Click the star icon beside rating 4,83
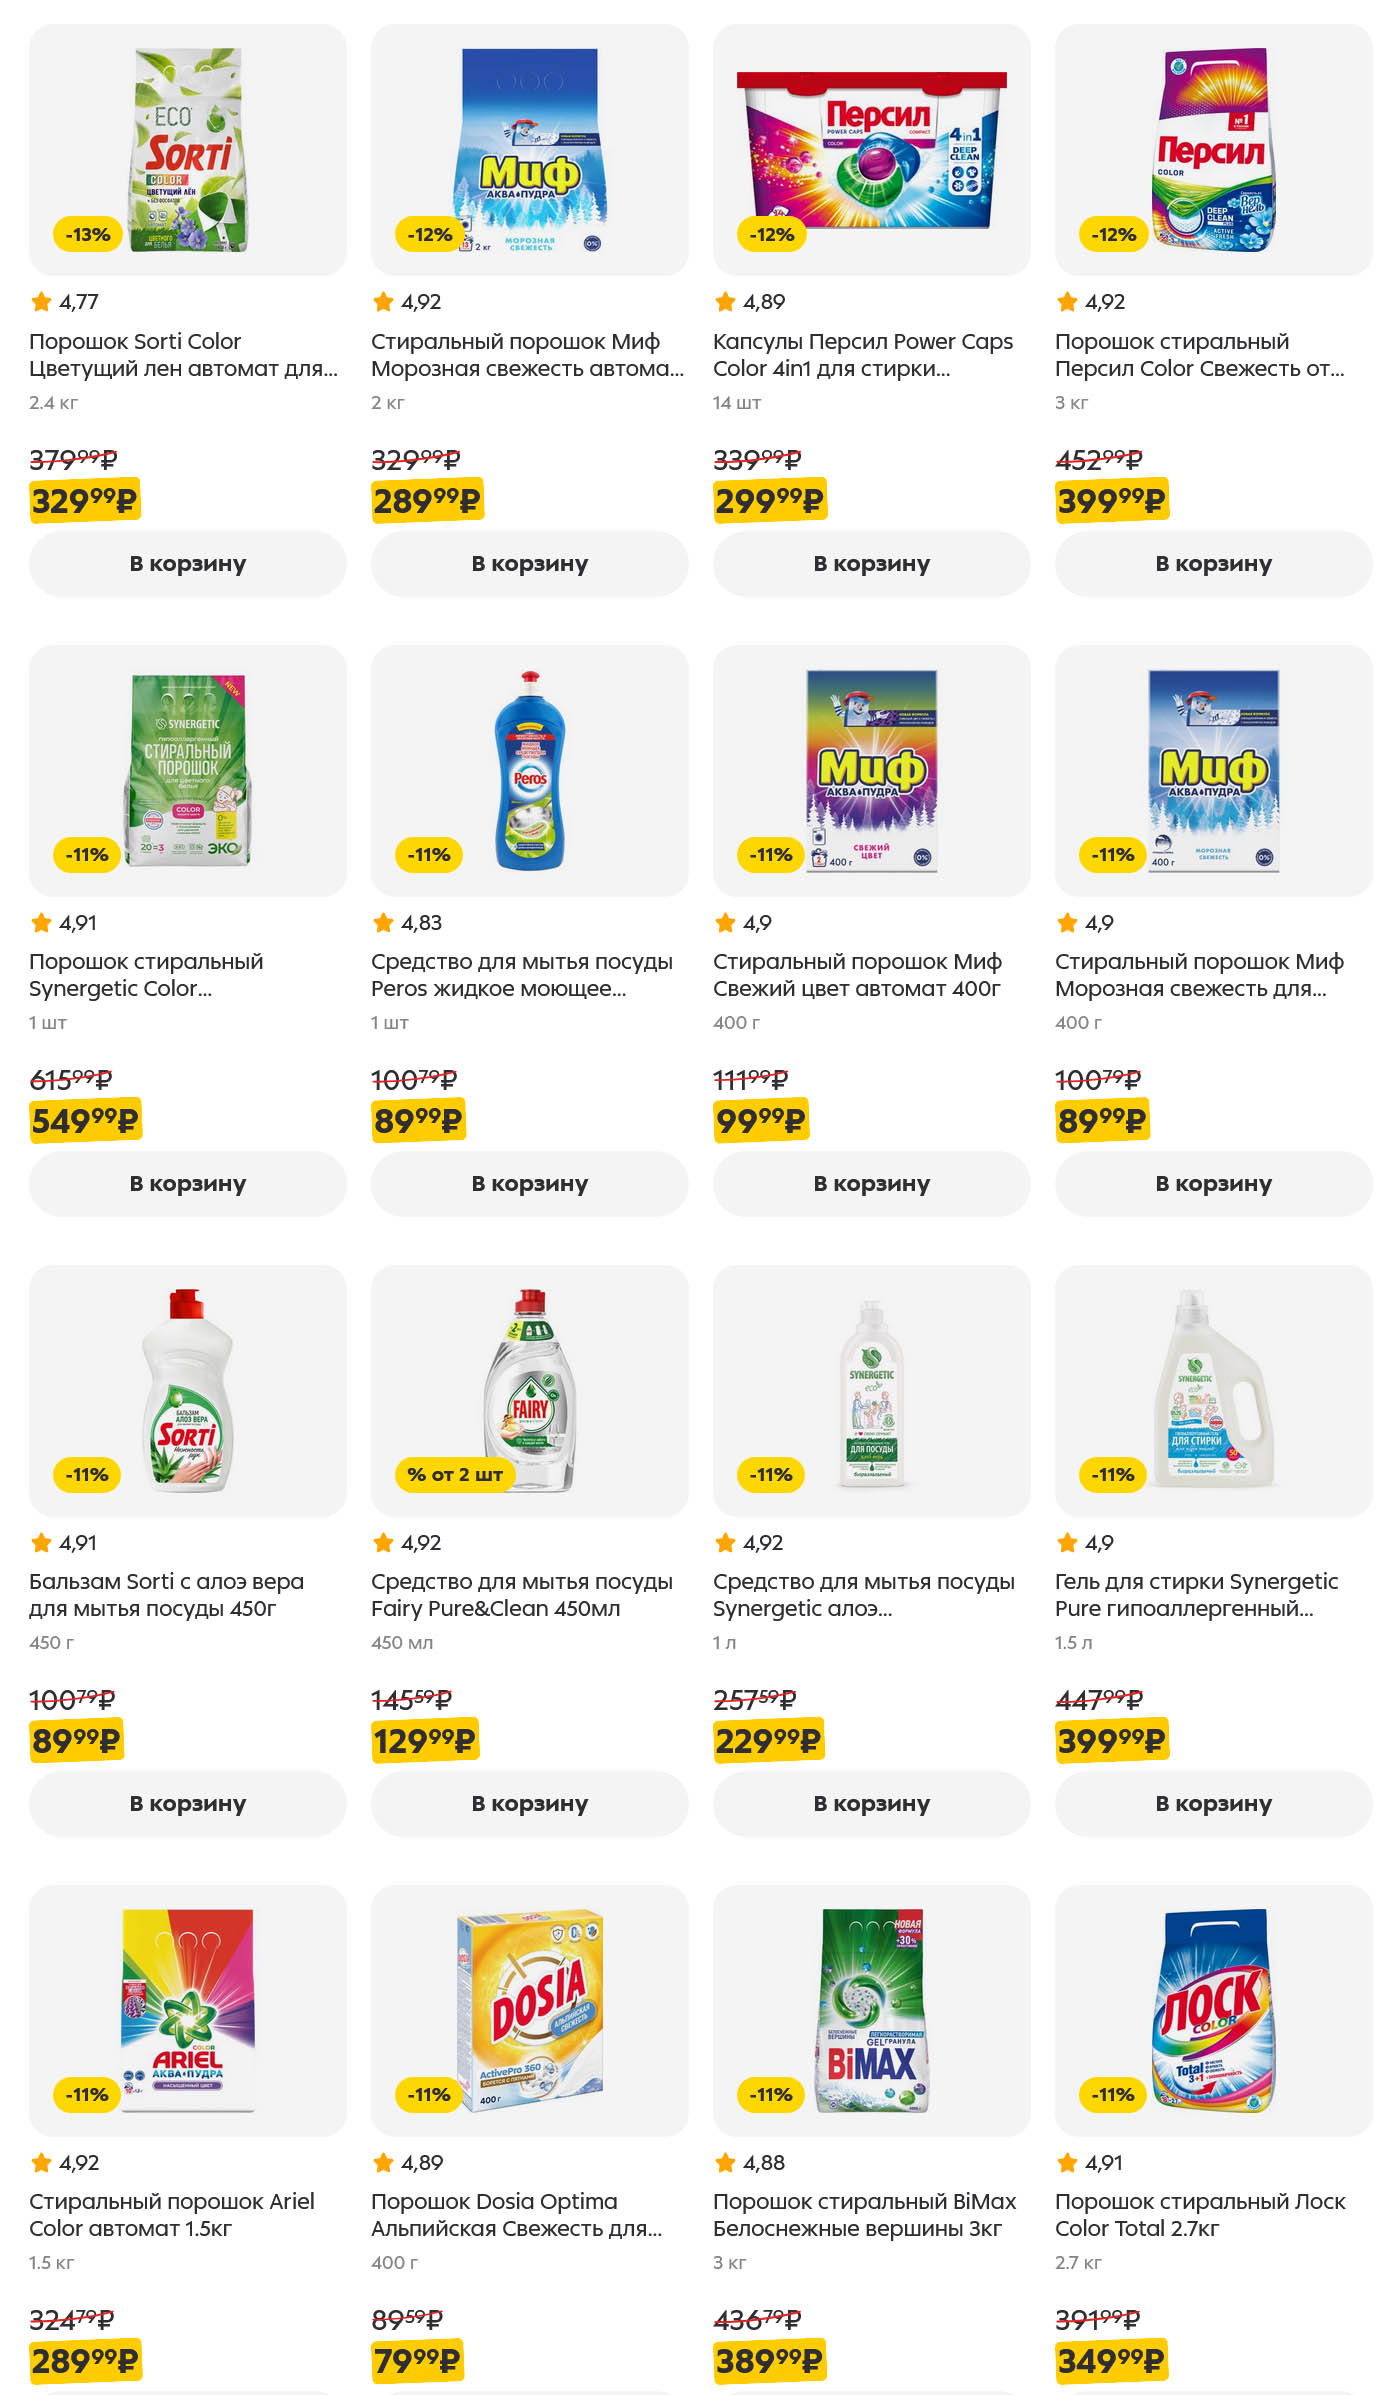 pyautogui.click(x=383, y=923)
